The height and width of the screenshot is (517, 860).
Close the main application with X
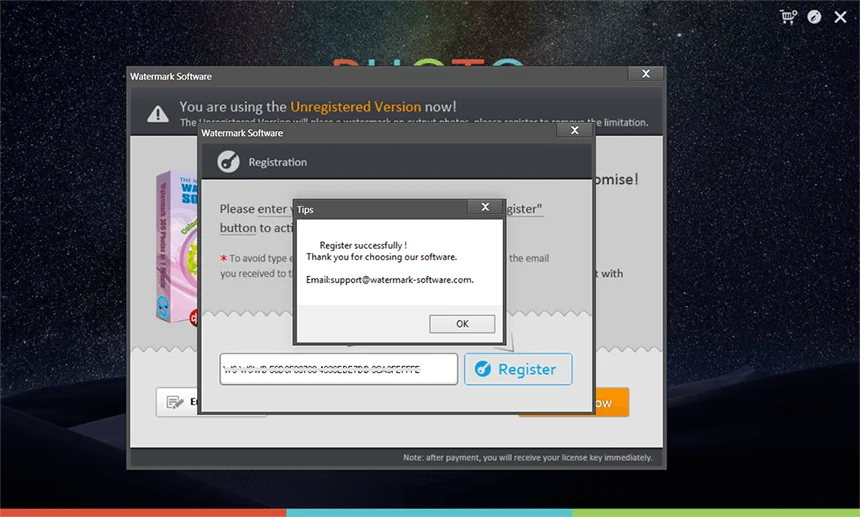[x=840, y=18]
